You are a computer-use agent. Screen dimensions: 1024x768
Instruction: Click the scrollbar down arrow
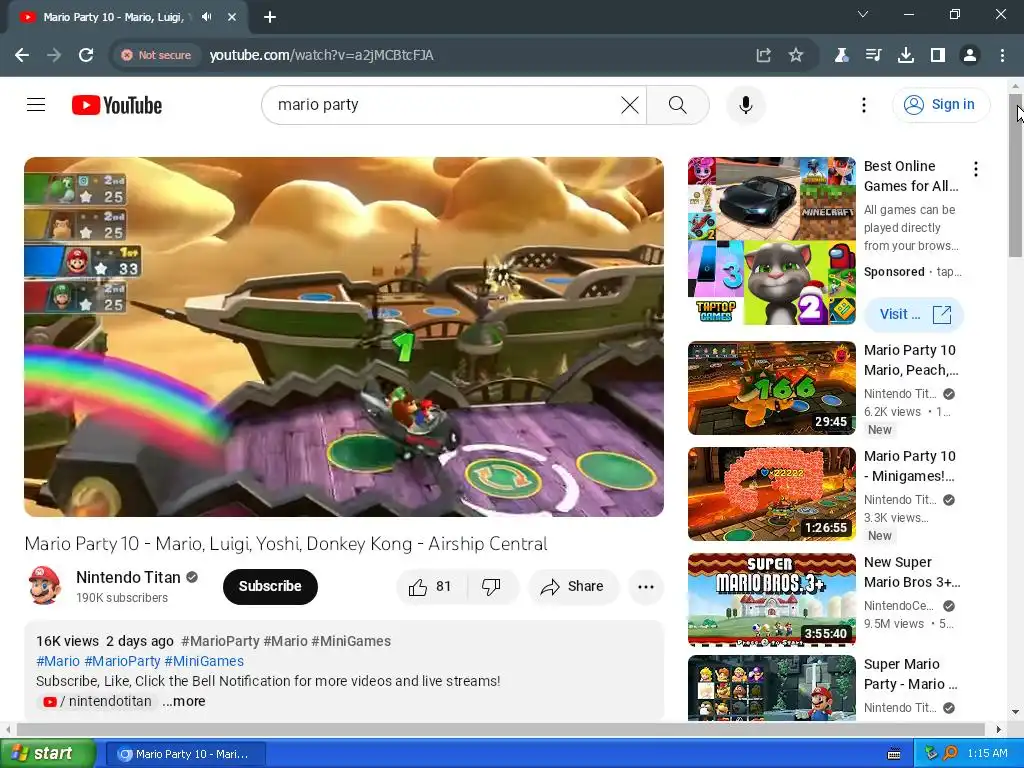pyautogui.click(x=1015, y=711)
